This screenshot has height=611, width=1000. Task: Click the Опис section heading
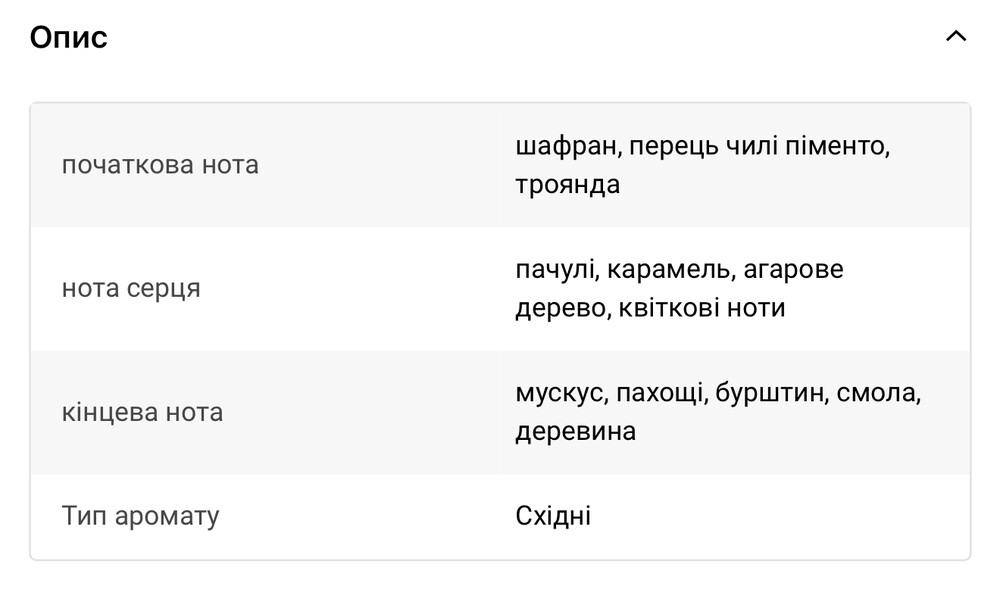tap(69, 38)
